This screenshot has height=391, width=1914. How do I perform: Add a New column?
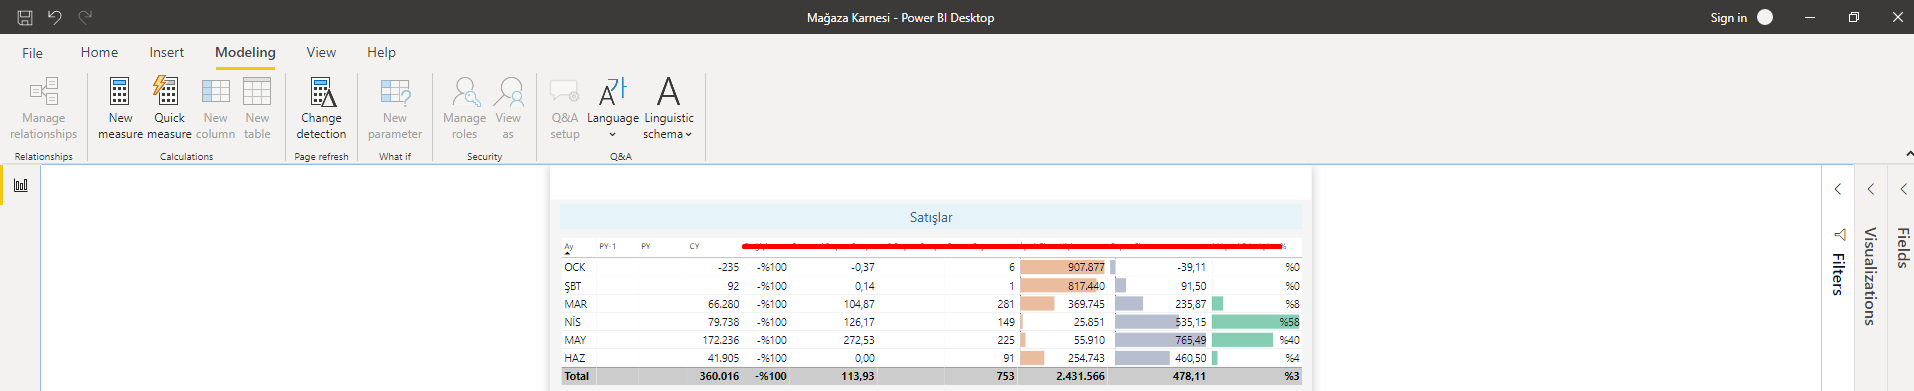(x=216, y=108)
